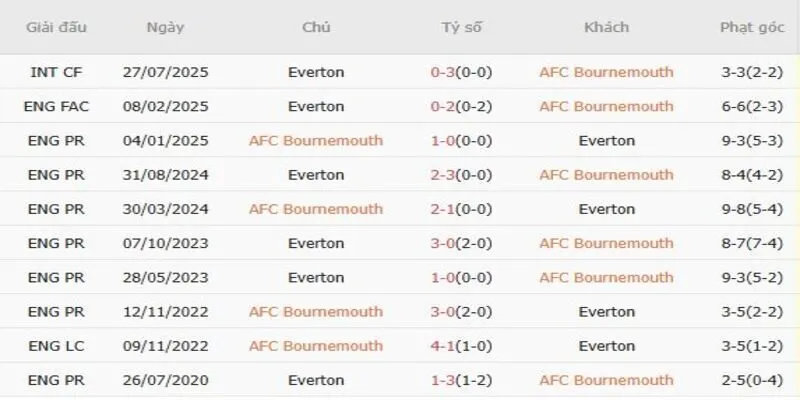Click Everton away team in 30/03/2024 row
800x400 pixels.
[606, 209]
